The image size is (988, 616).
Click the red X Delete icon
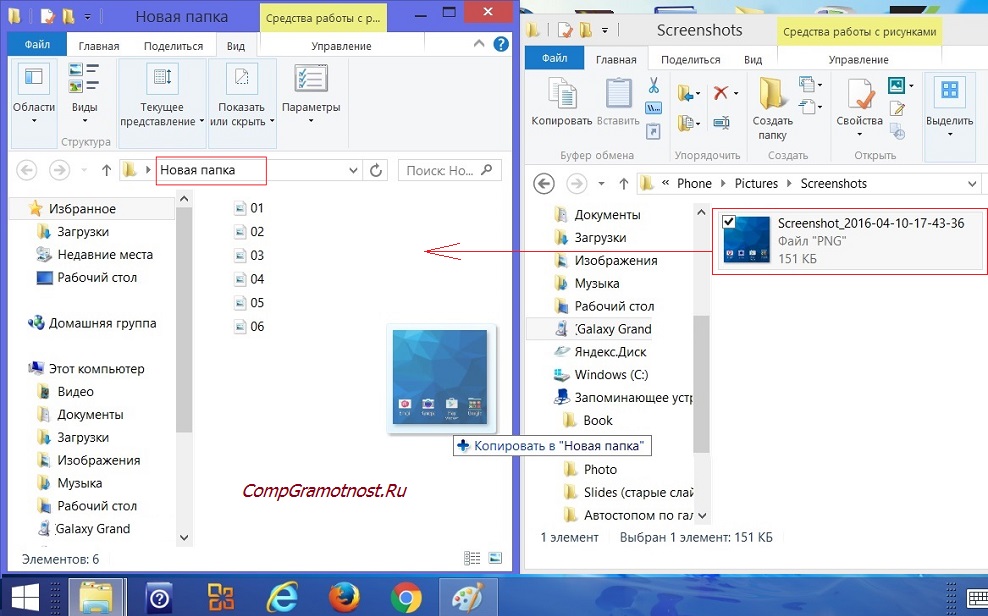(721, 92)
